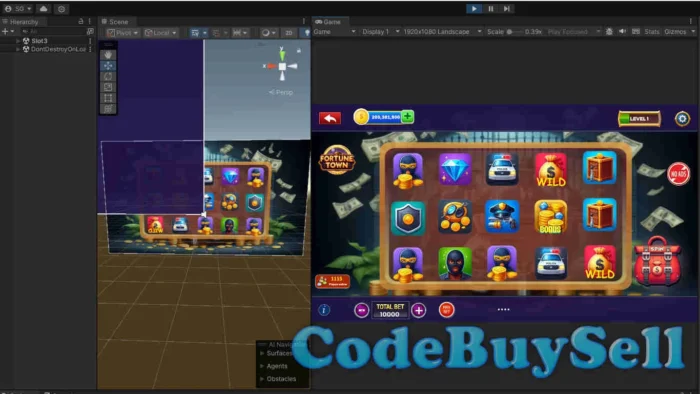Click the Pause button
The width and height of the screenshot is (700, 394).
click(490, 8)
